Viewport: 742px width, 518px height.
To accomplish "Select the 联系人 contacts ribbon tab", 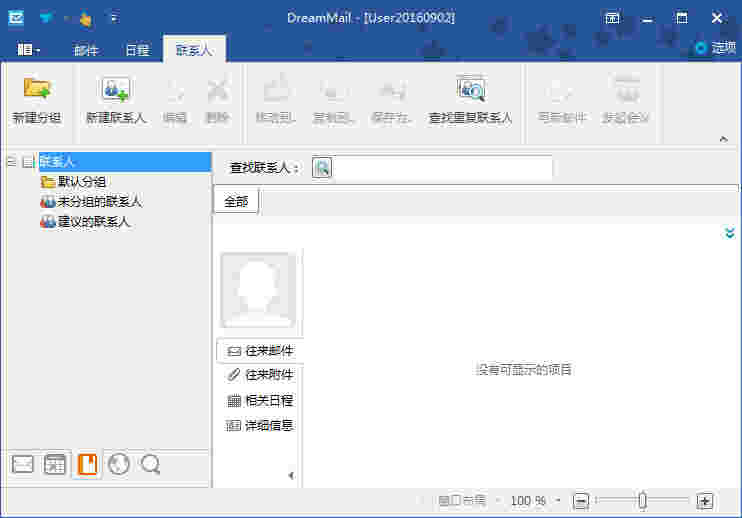I will 194,49.
